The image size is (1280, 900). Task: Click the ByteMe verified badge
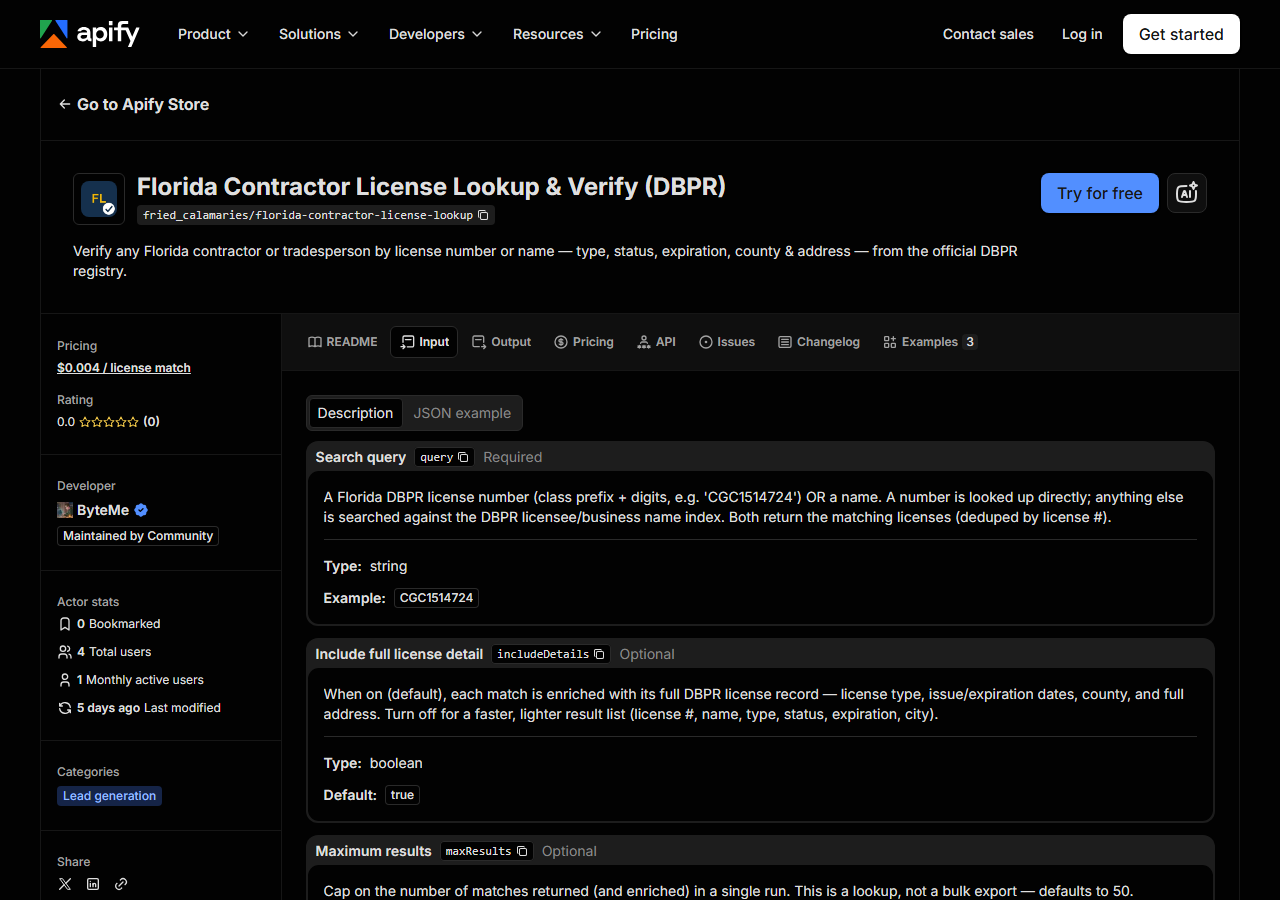pos(141,510)
